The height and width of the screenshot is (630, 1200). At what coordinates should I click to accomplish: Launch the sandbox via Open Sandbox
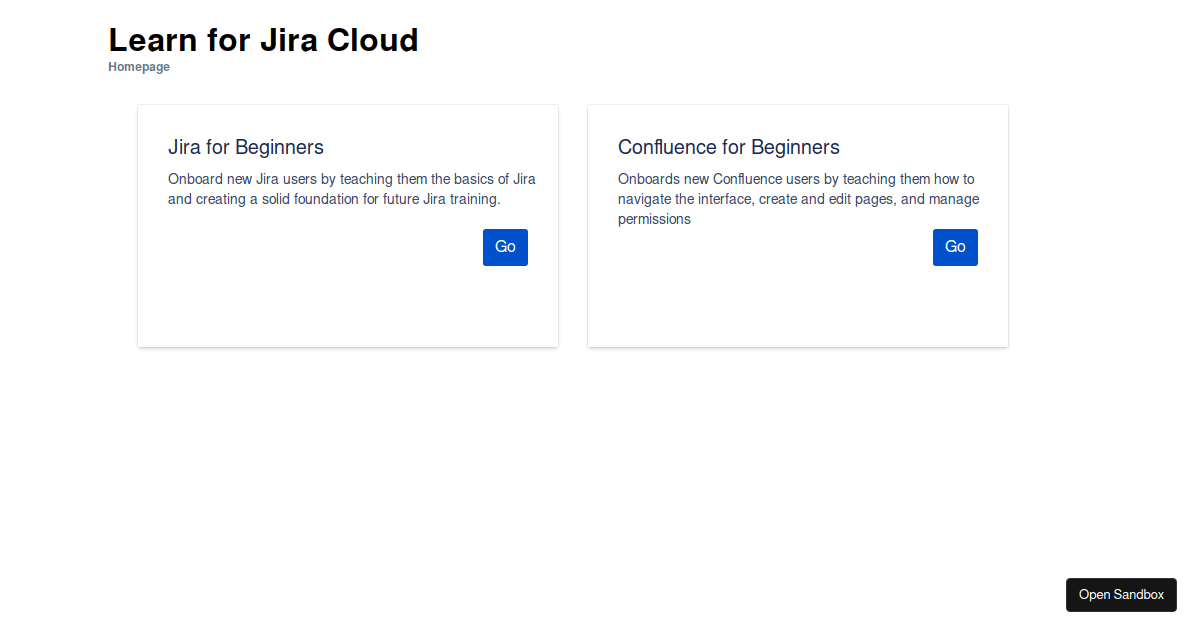pos(1121,594)
